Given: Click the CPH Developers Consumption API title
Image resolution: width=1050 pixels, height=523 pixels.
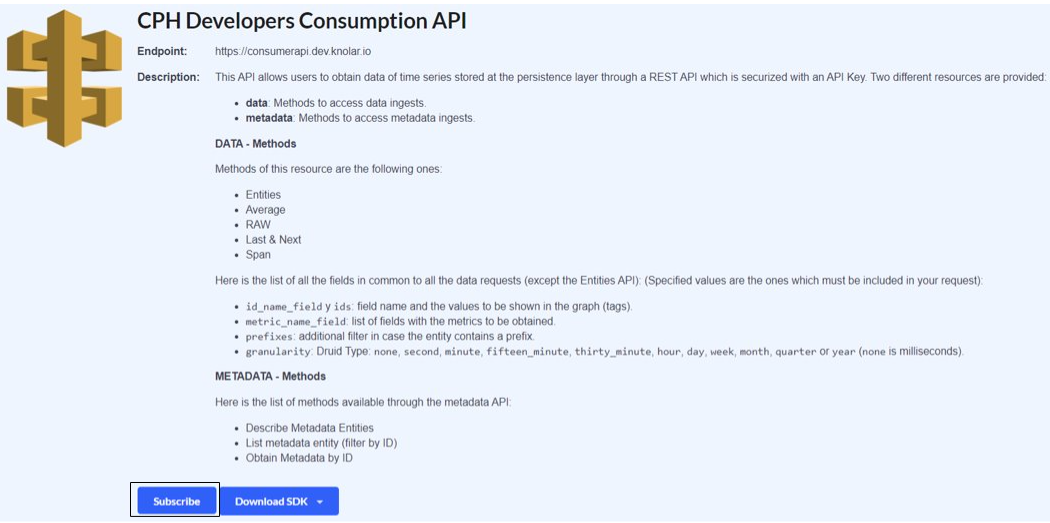Looking at the screenshot, I should [x=302, y=21].
